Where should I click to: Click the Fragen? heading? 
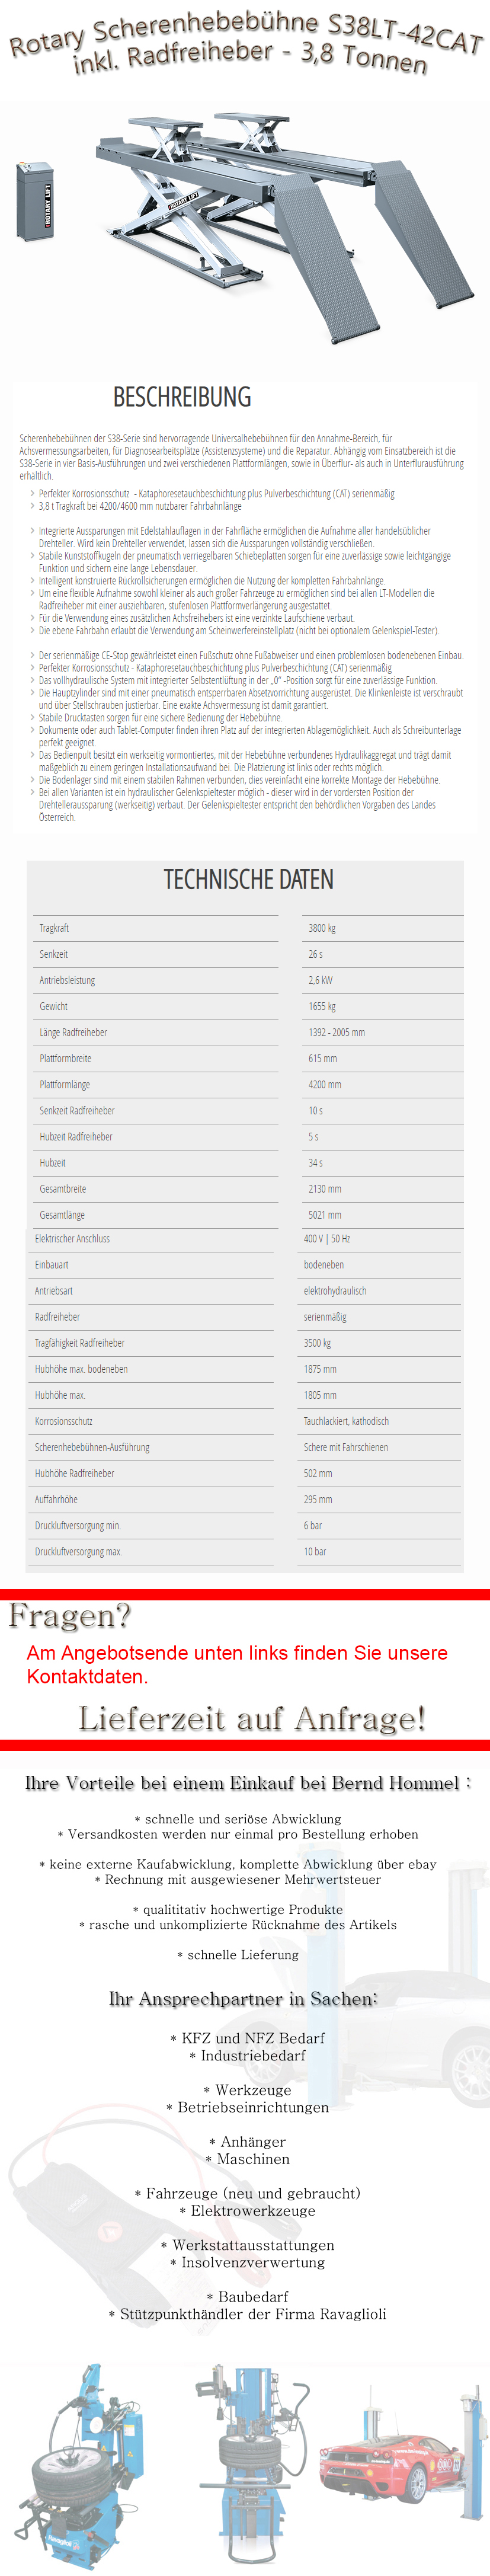[70, 1616]
